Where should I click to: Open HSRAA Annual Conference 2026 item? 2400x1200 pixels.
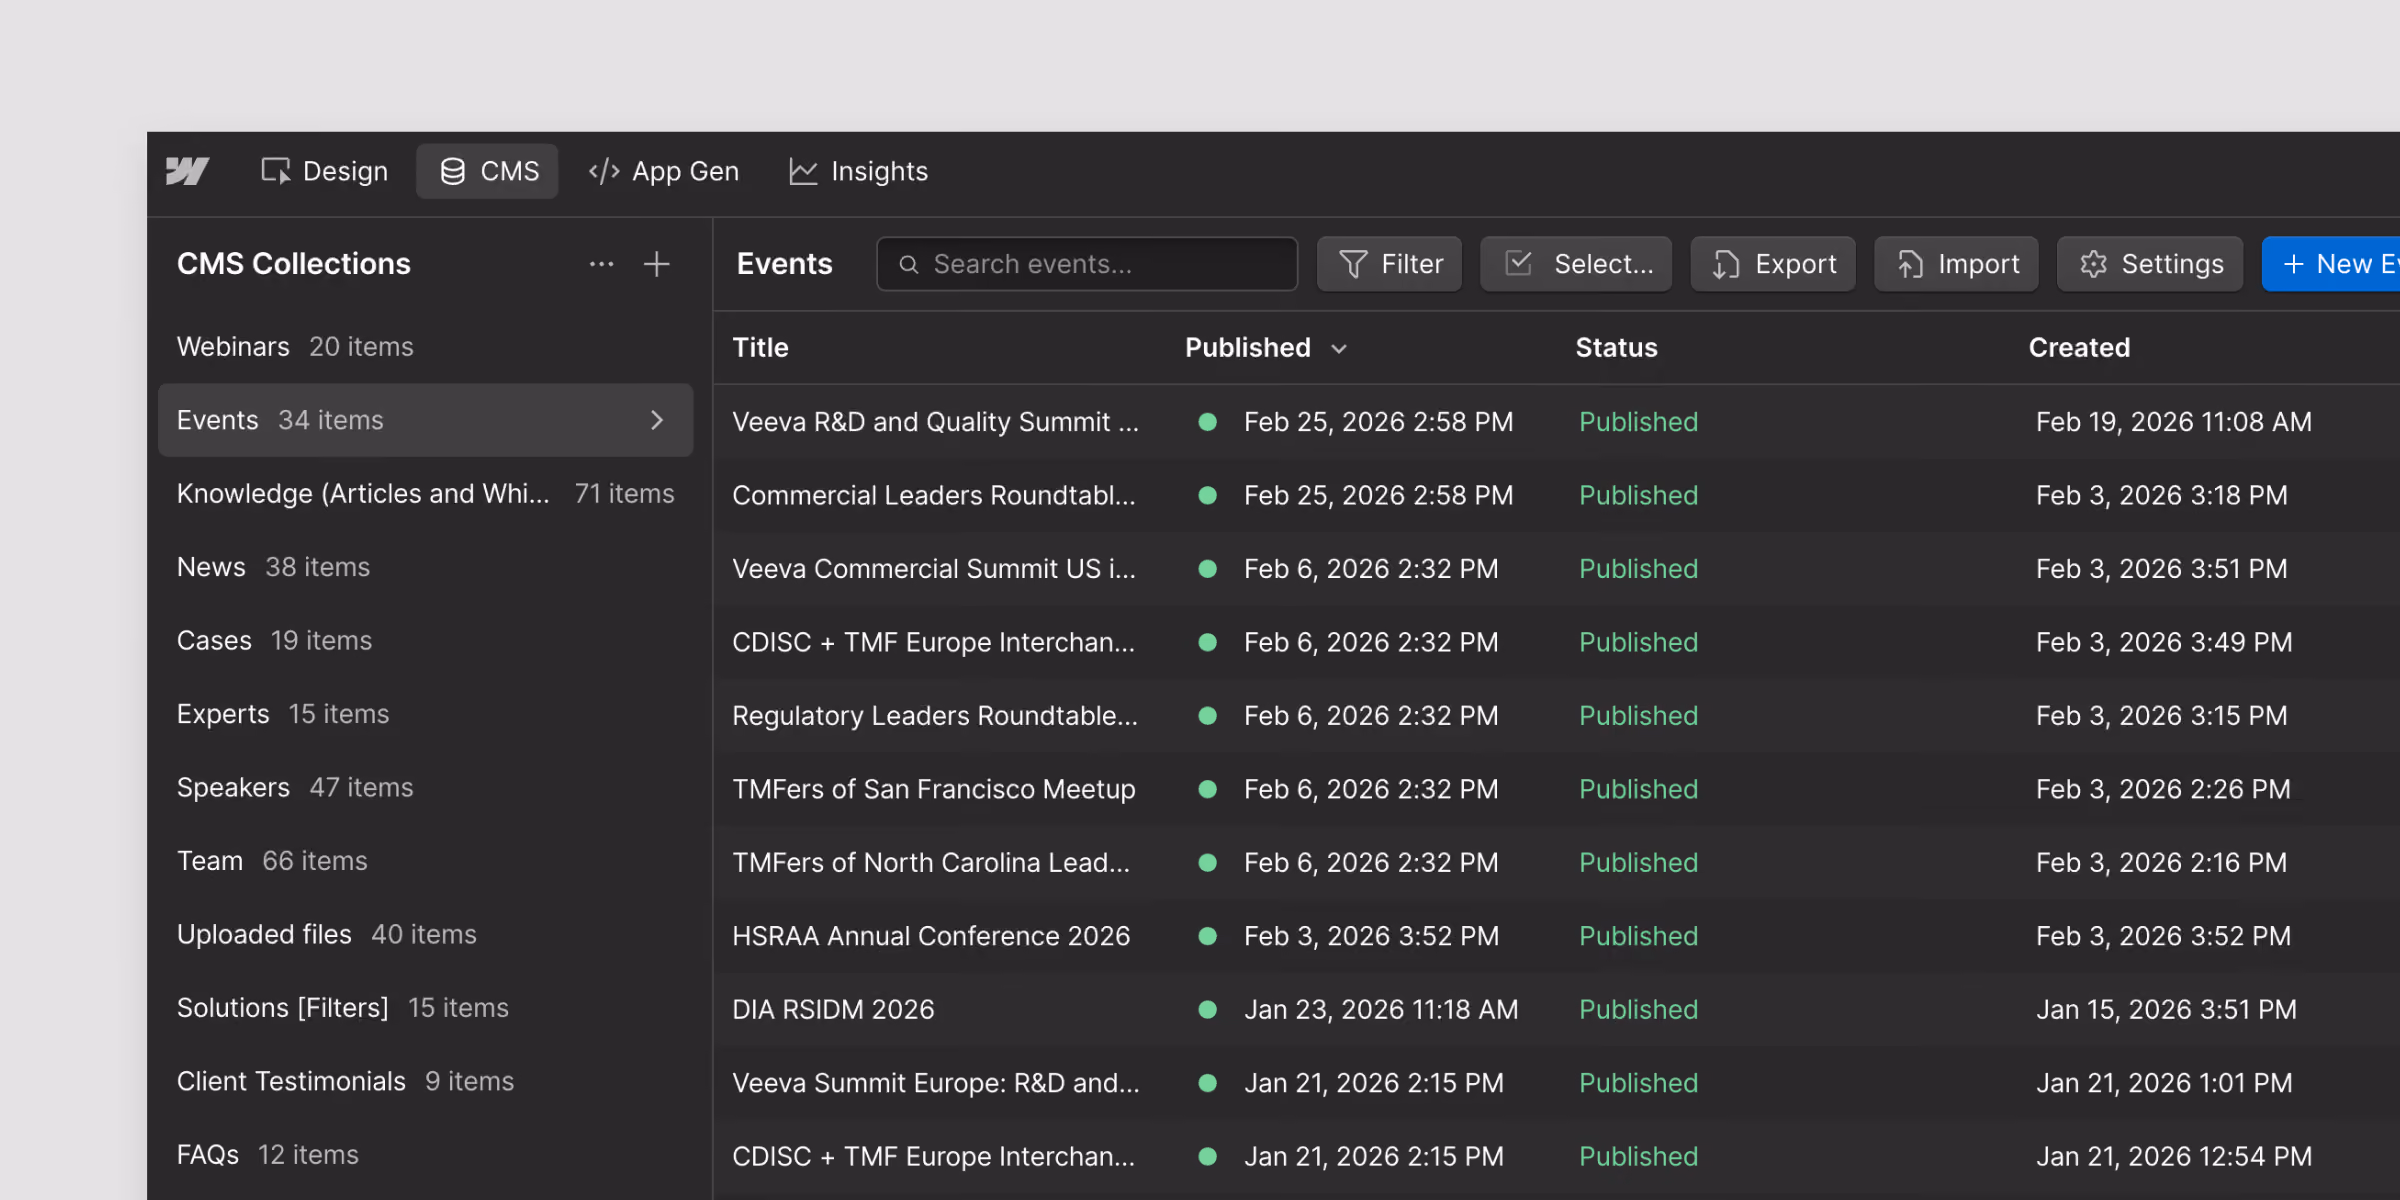(x=931, y=936)
